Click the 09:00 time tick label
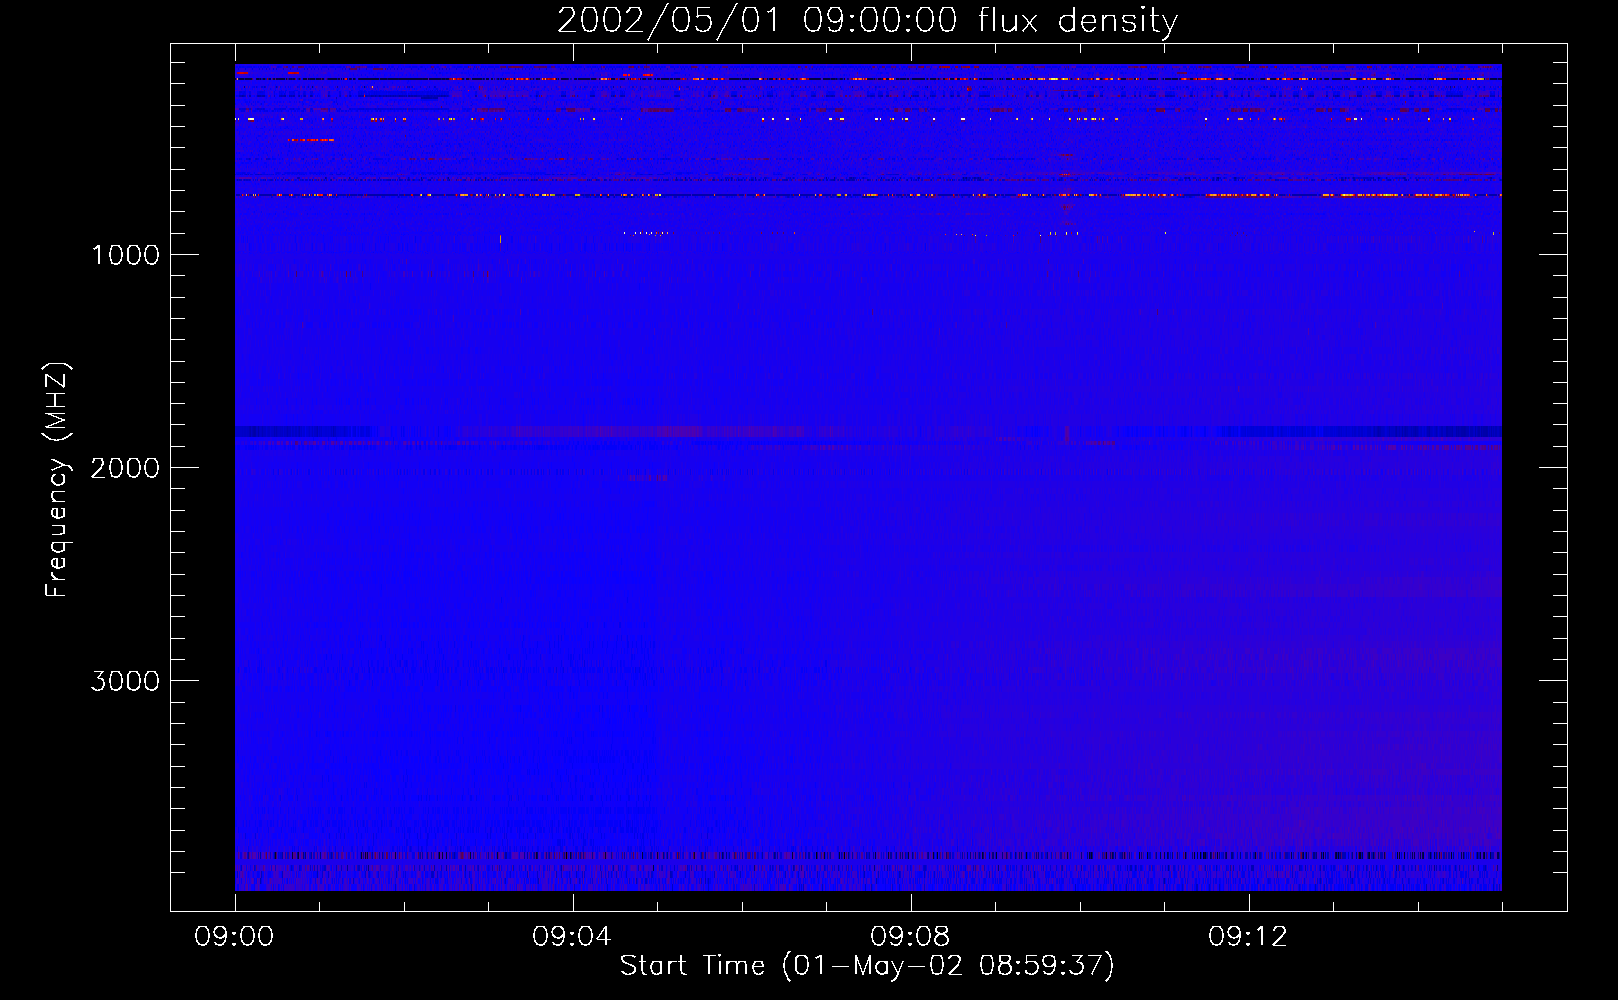Image resolution: width=1618 pixels, height=1000 pixels. 235,937
